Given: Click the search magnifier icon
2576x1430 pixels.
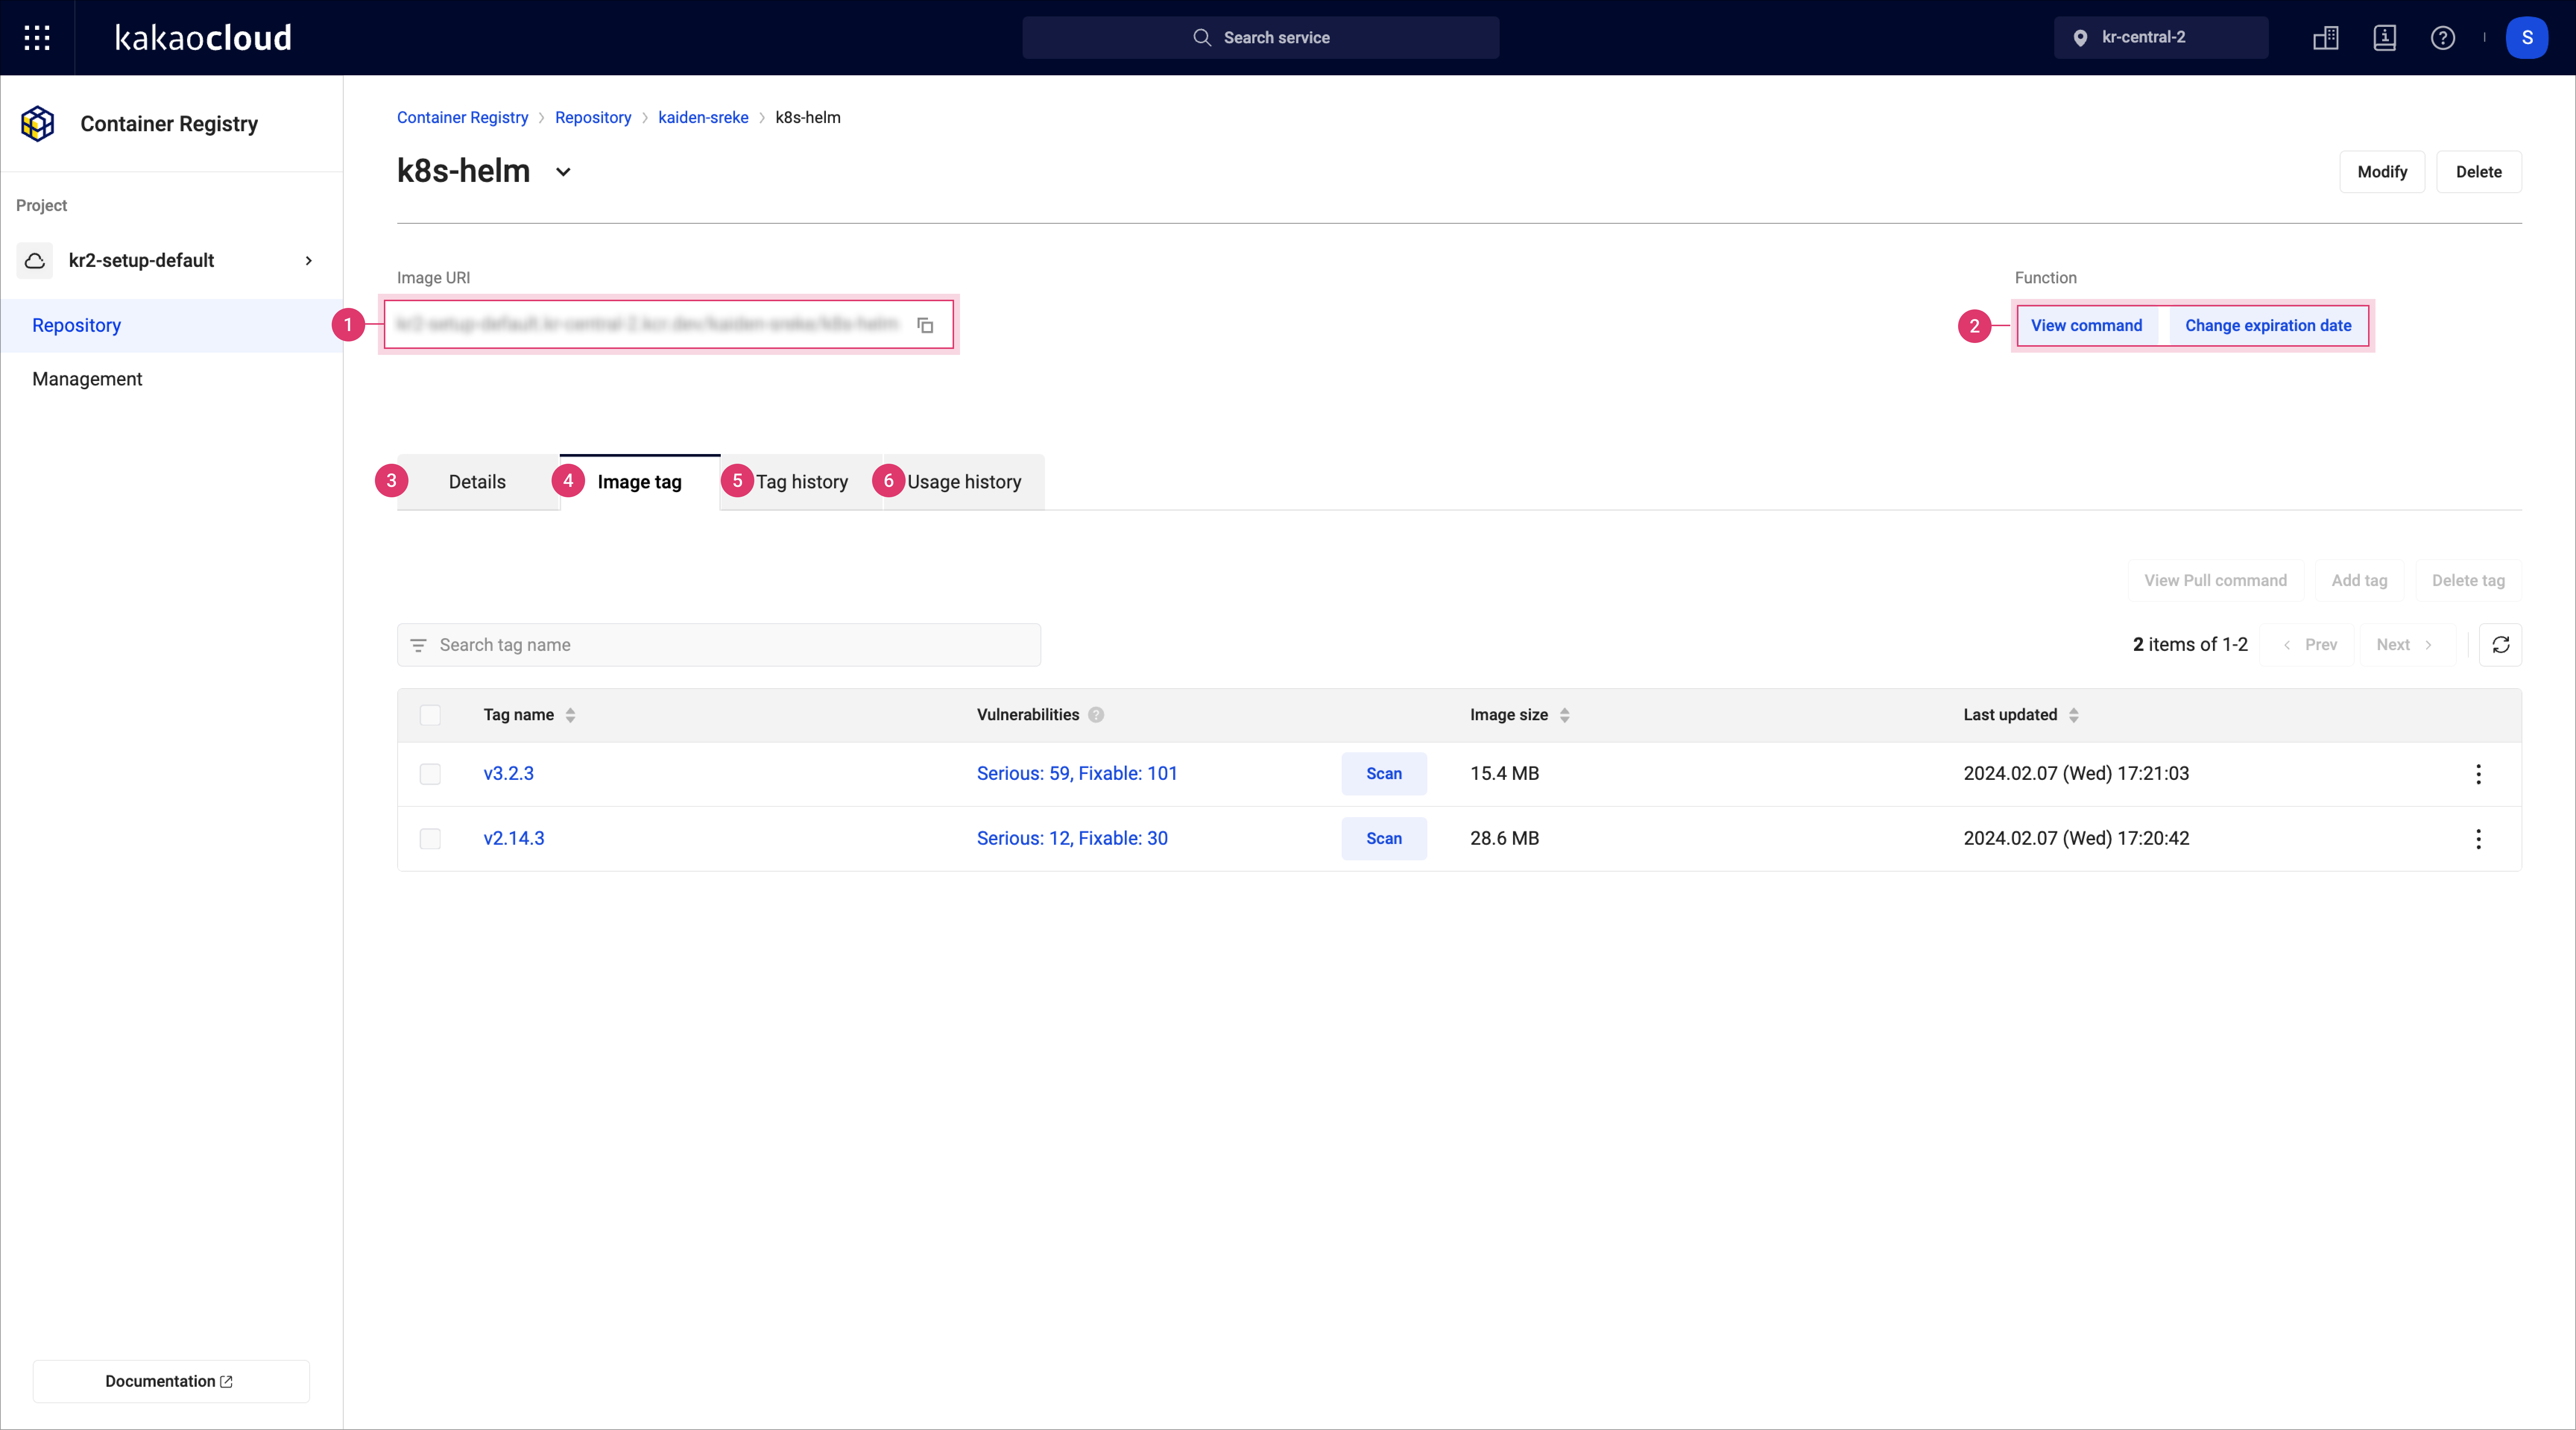Looking at the screenshot, I should [1202, 38].
